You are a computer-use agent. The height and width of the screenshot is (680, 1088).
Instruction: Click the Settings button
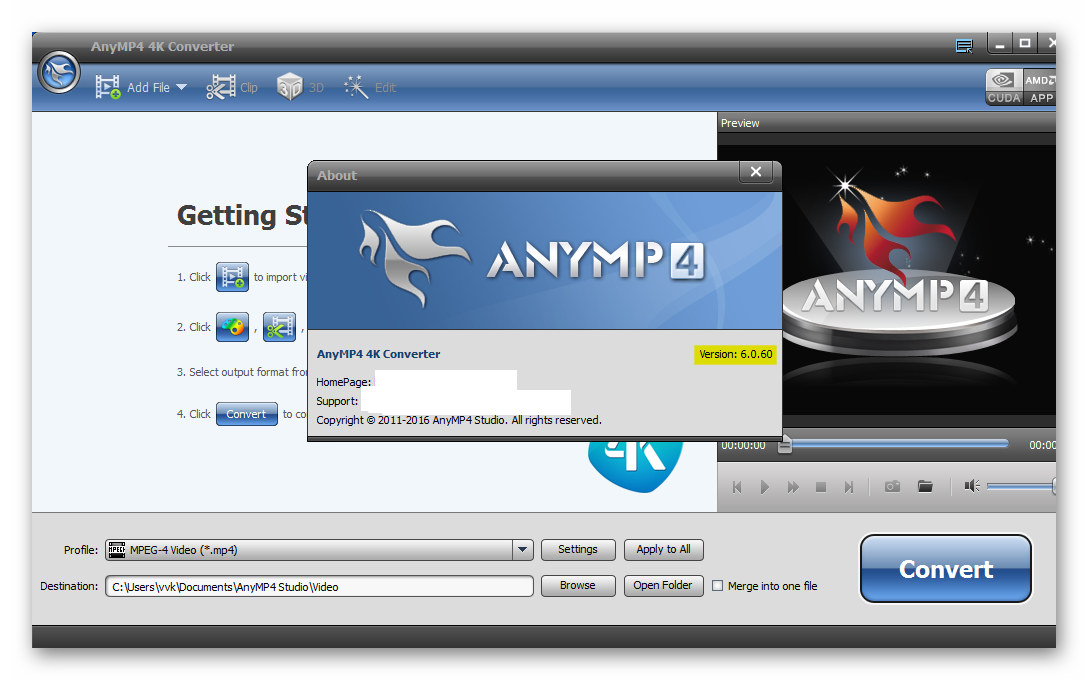tap(578, 550)
